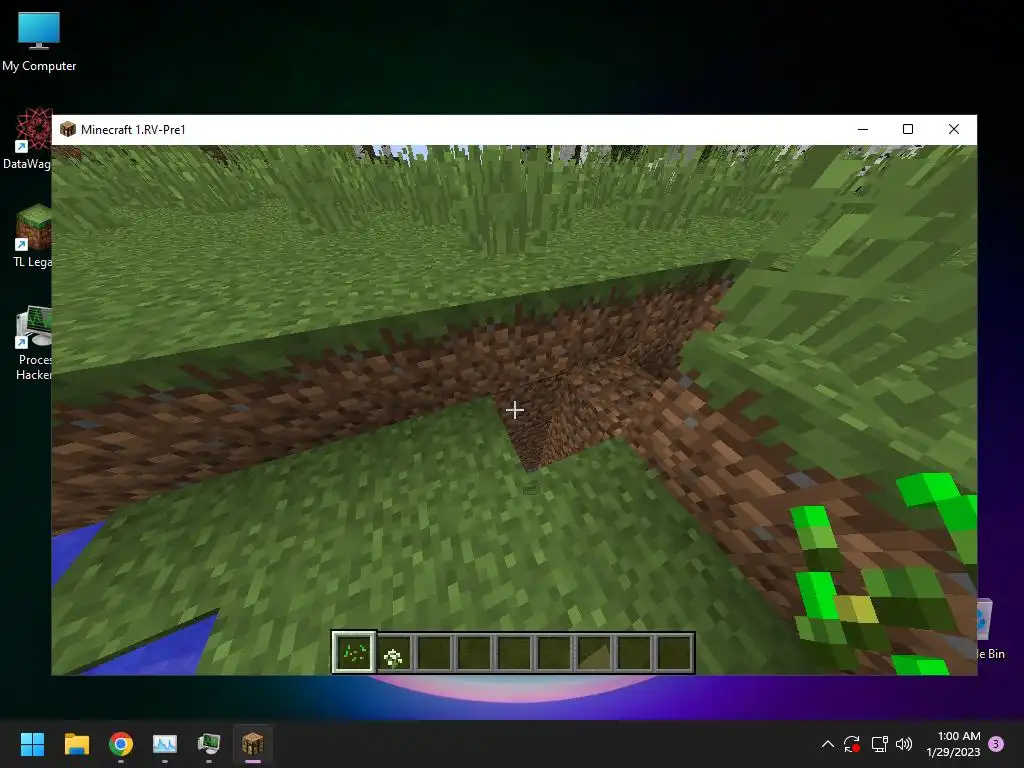
Task: Open Google Chrome from the taskbar
Action: coord(121,744)
